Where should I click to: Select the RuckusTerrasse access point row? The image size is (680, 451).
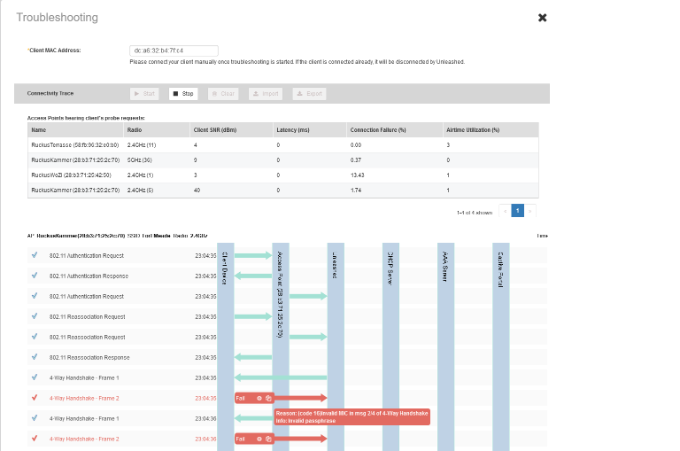point(70,145)
